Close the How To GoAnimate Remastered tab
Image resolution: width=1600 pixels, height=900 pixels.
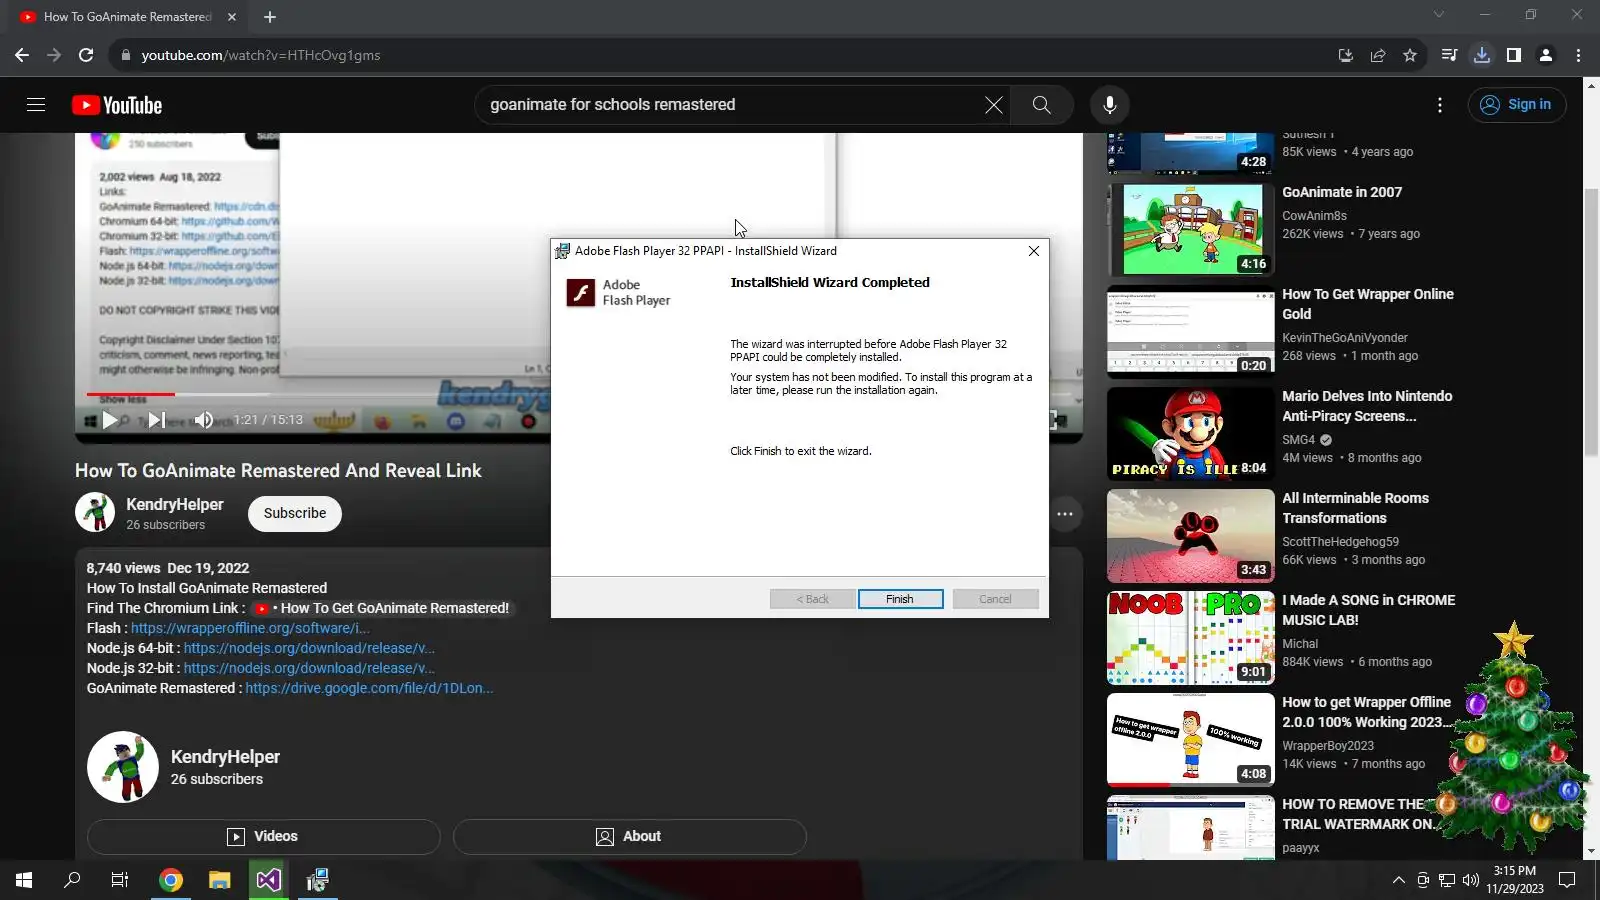(232, 17)
